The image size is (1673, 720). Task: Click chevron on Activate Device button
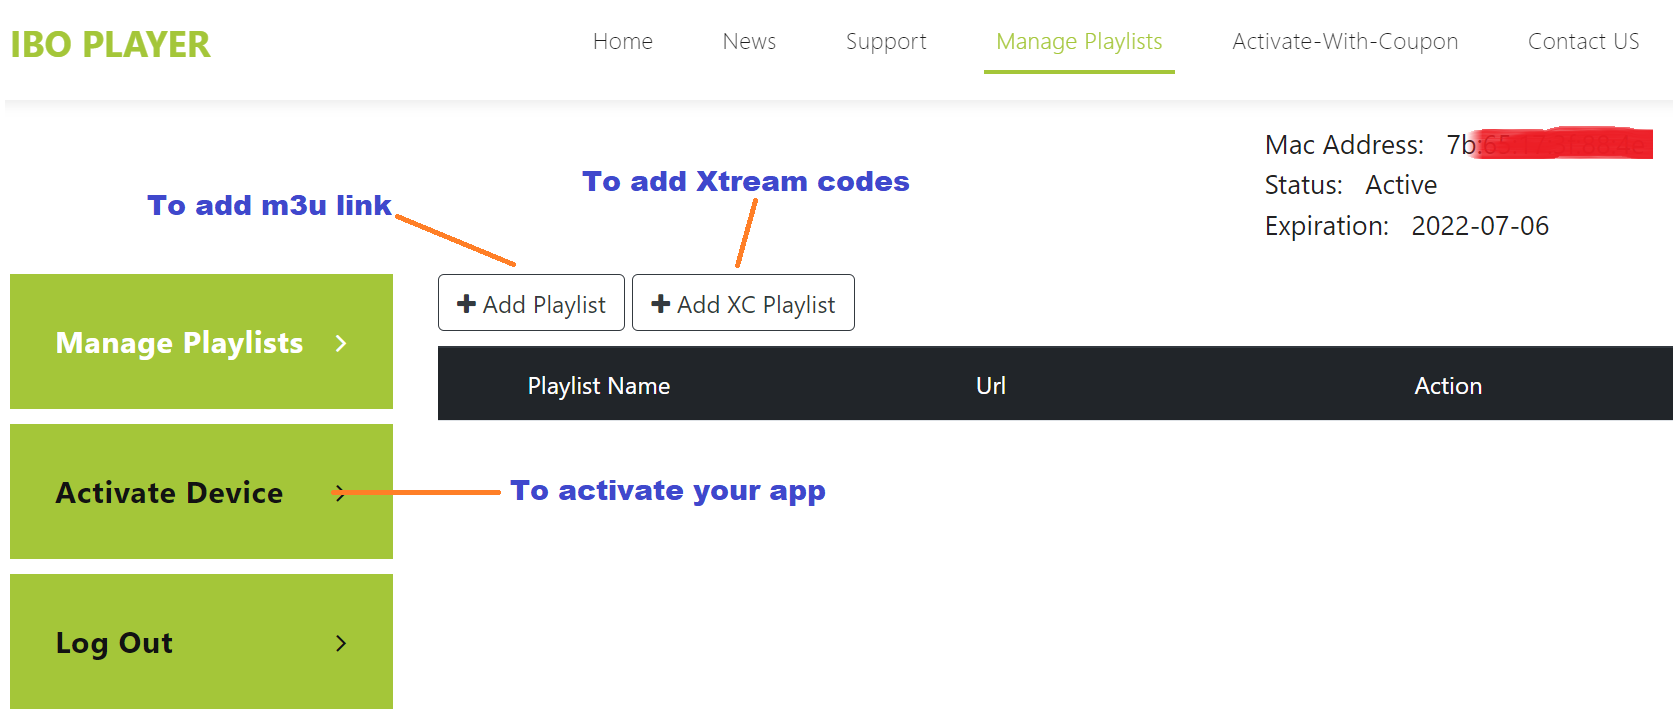pyautogui.click(x=341, y=493)
